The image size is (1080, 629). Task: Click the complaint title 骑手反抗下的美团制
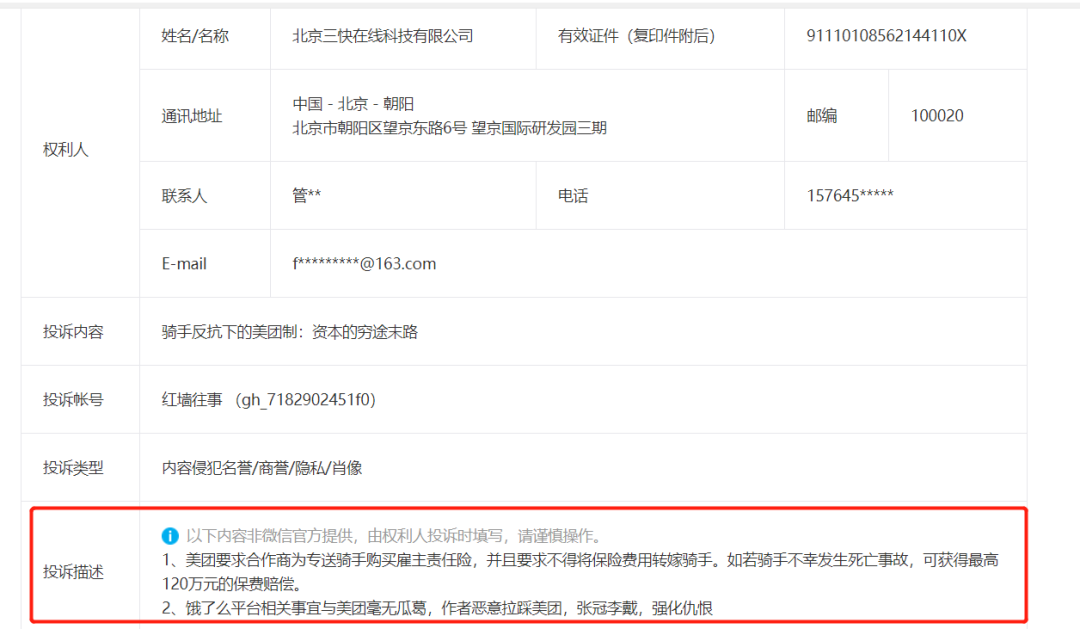click(231, 332)
